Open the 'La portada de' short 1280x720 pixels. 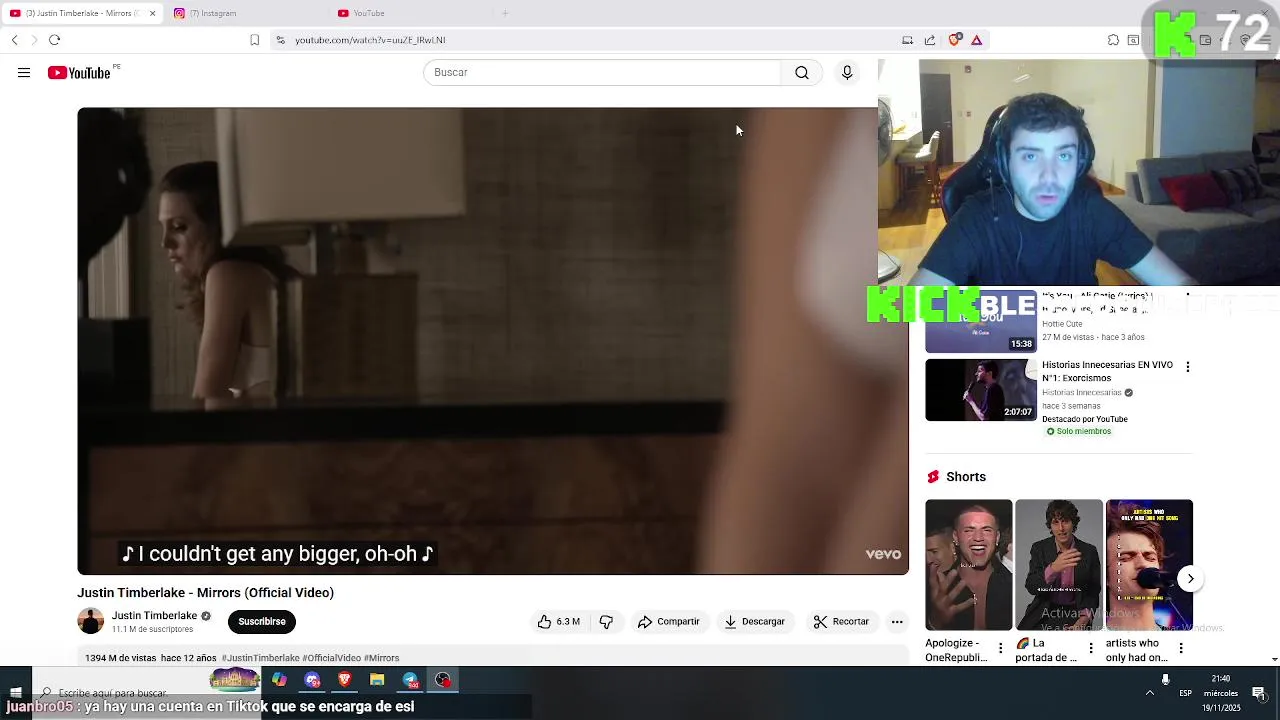1059,565
